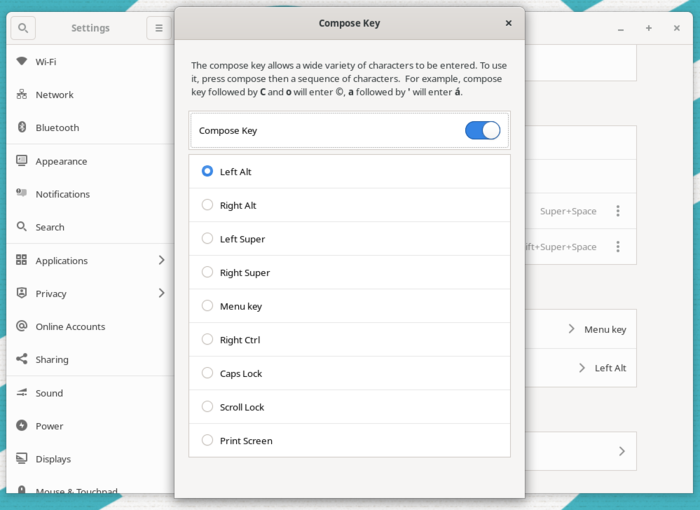
Task: Open the chevron beside Left Alt in Settings
Action: 582,368
